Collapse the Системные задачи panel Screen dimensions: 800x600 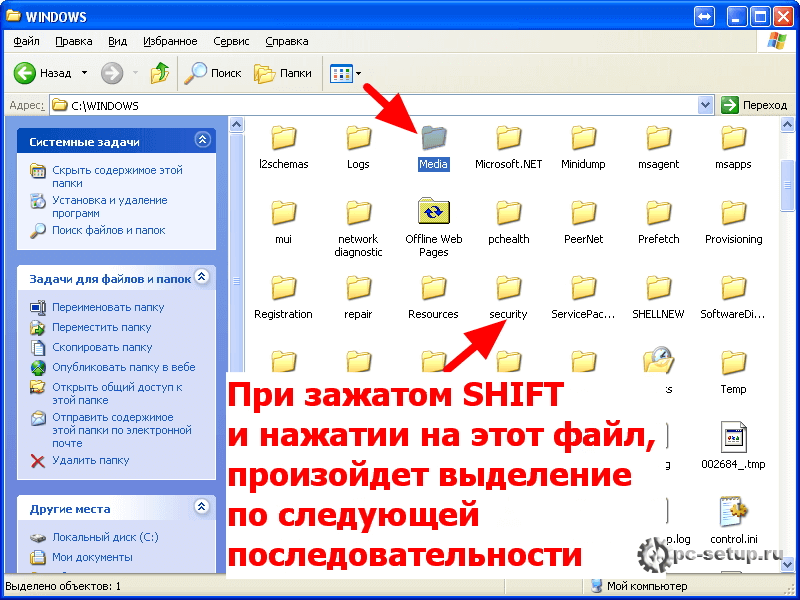[x=203, y=140]
